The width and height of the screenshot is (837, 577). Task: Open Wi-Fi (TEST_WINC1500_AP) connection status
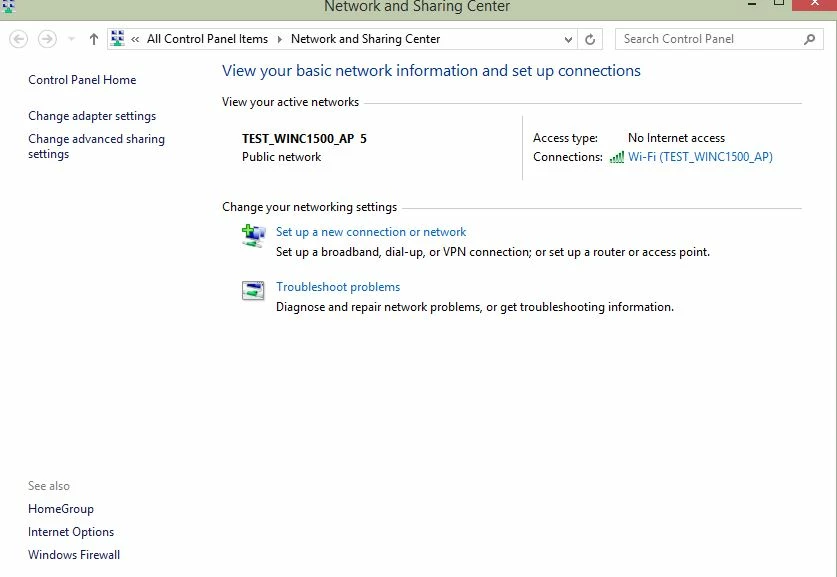point(700,156)
